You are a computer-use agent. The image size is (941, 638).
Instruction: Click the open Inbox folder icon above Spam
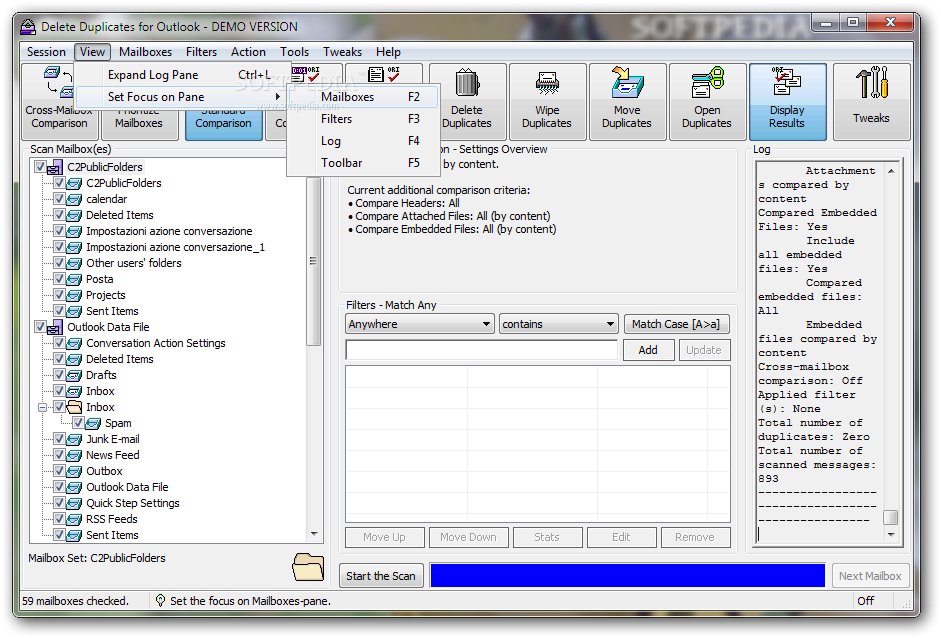74,407
